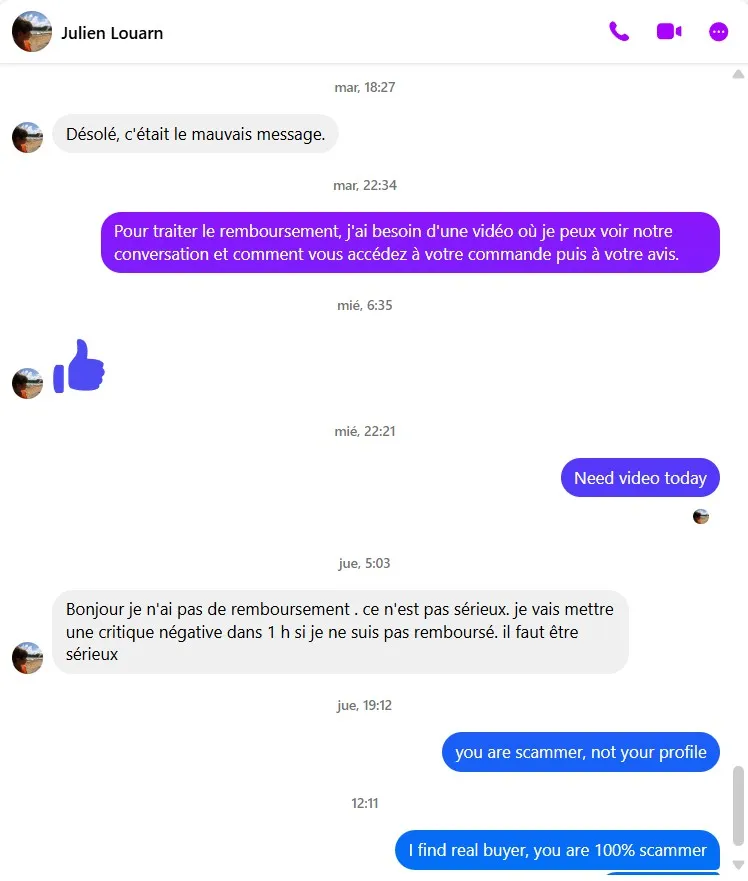Click the avatar next to the thumbs-up
Viewport: 748px width, 881px height.
(28, 384)
